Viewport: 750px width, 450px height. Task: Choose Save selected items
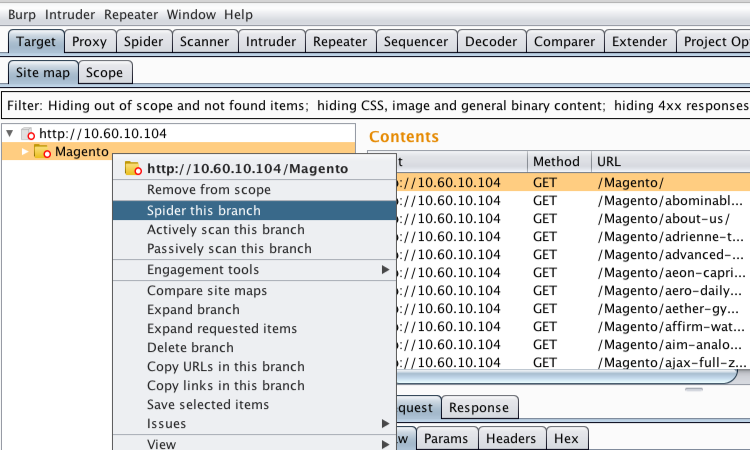pyautogui.click(x=254, y=405)
